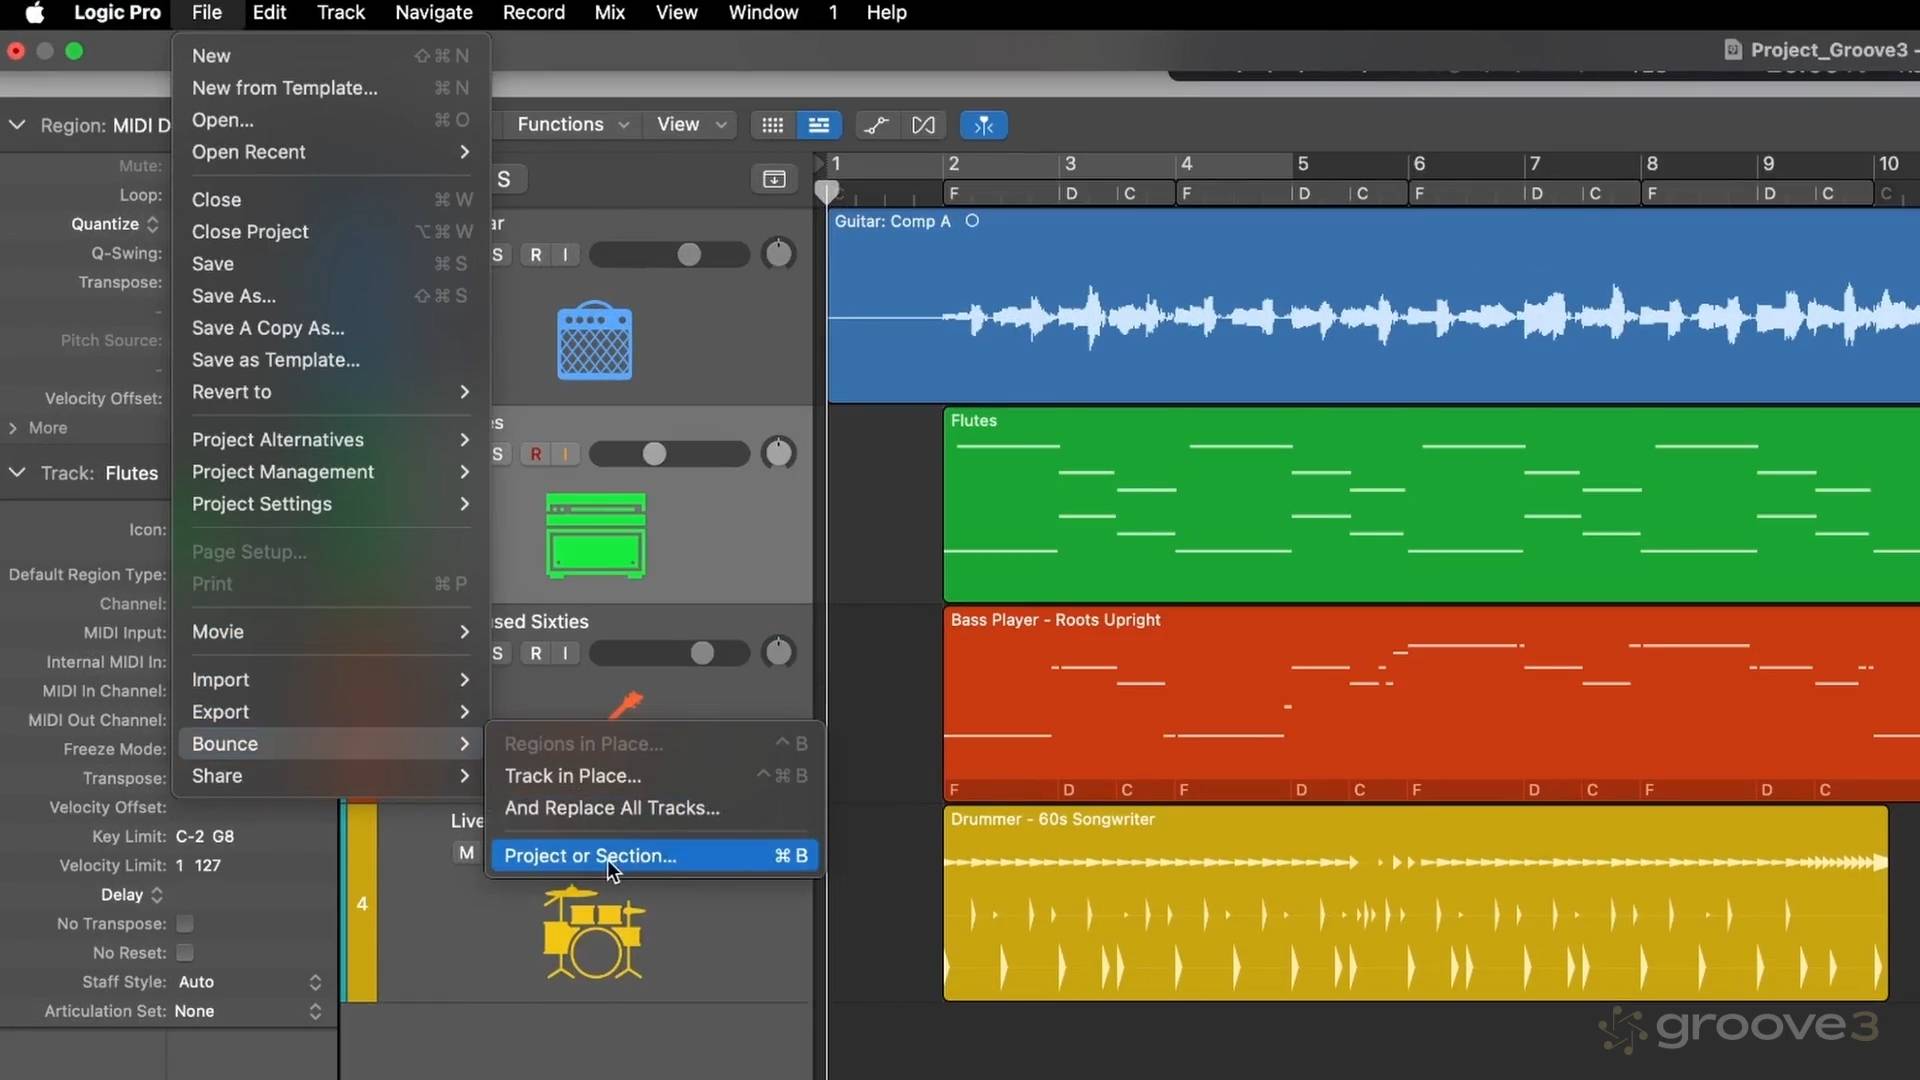Open the Navigate menu in menu bar
Viewport: 1920px width, 1080px height.
(433, 13)
